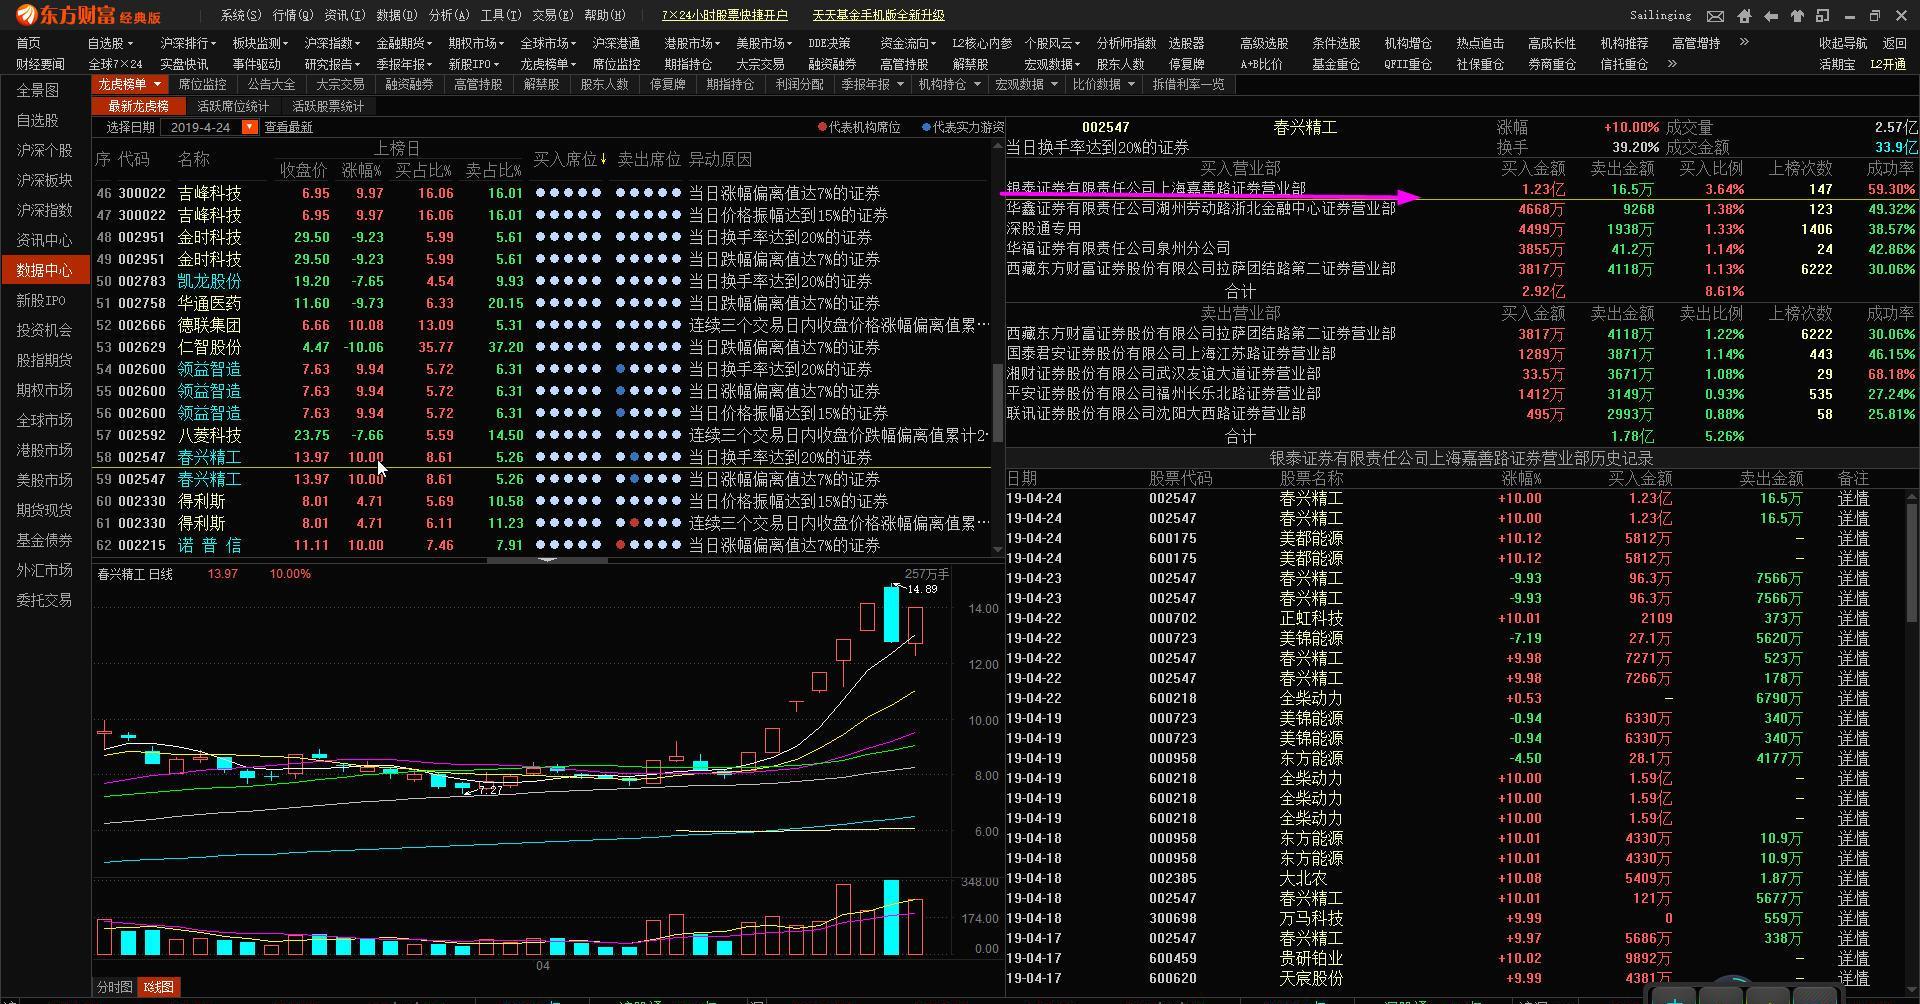
Task: Click the 返回 button
Action: click(x=1895, y=43)
